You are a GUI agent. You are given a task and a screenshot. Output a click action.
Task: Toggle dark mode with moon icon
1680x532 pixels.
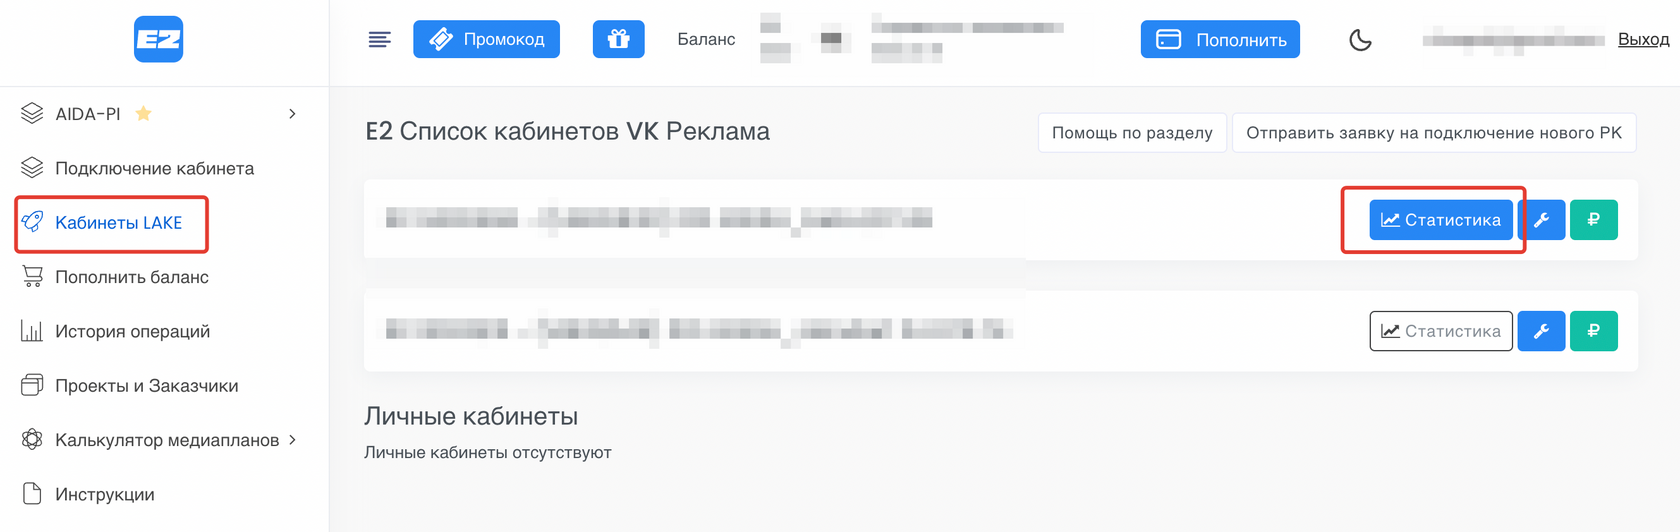1360,40
